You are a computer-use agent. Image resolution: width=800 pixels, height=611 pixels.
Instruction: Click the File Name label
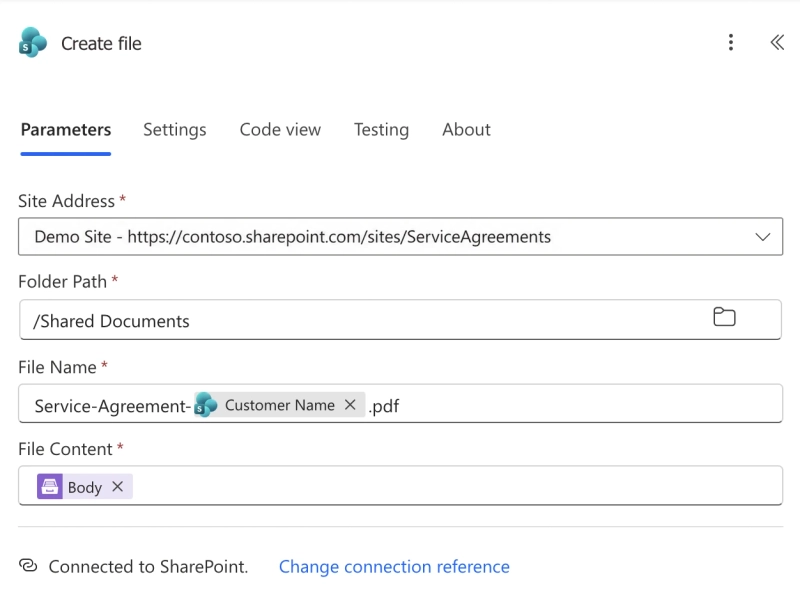[x=57, y=367]
